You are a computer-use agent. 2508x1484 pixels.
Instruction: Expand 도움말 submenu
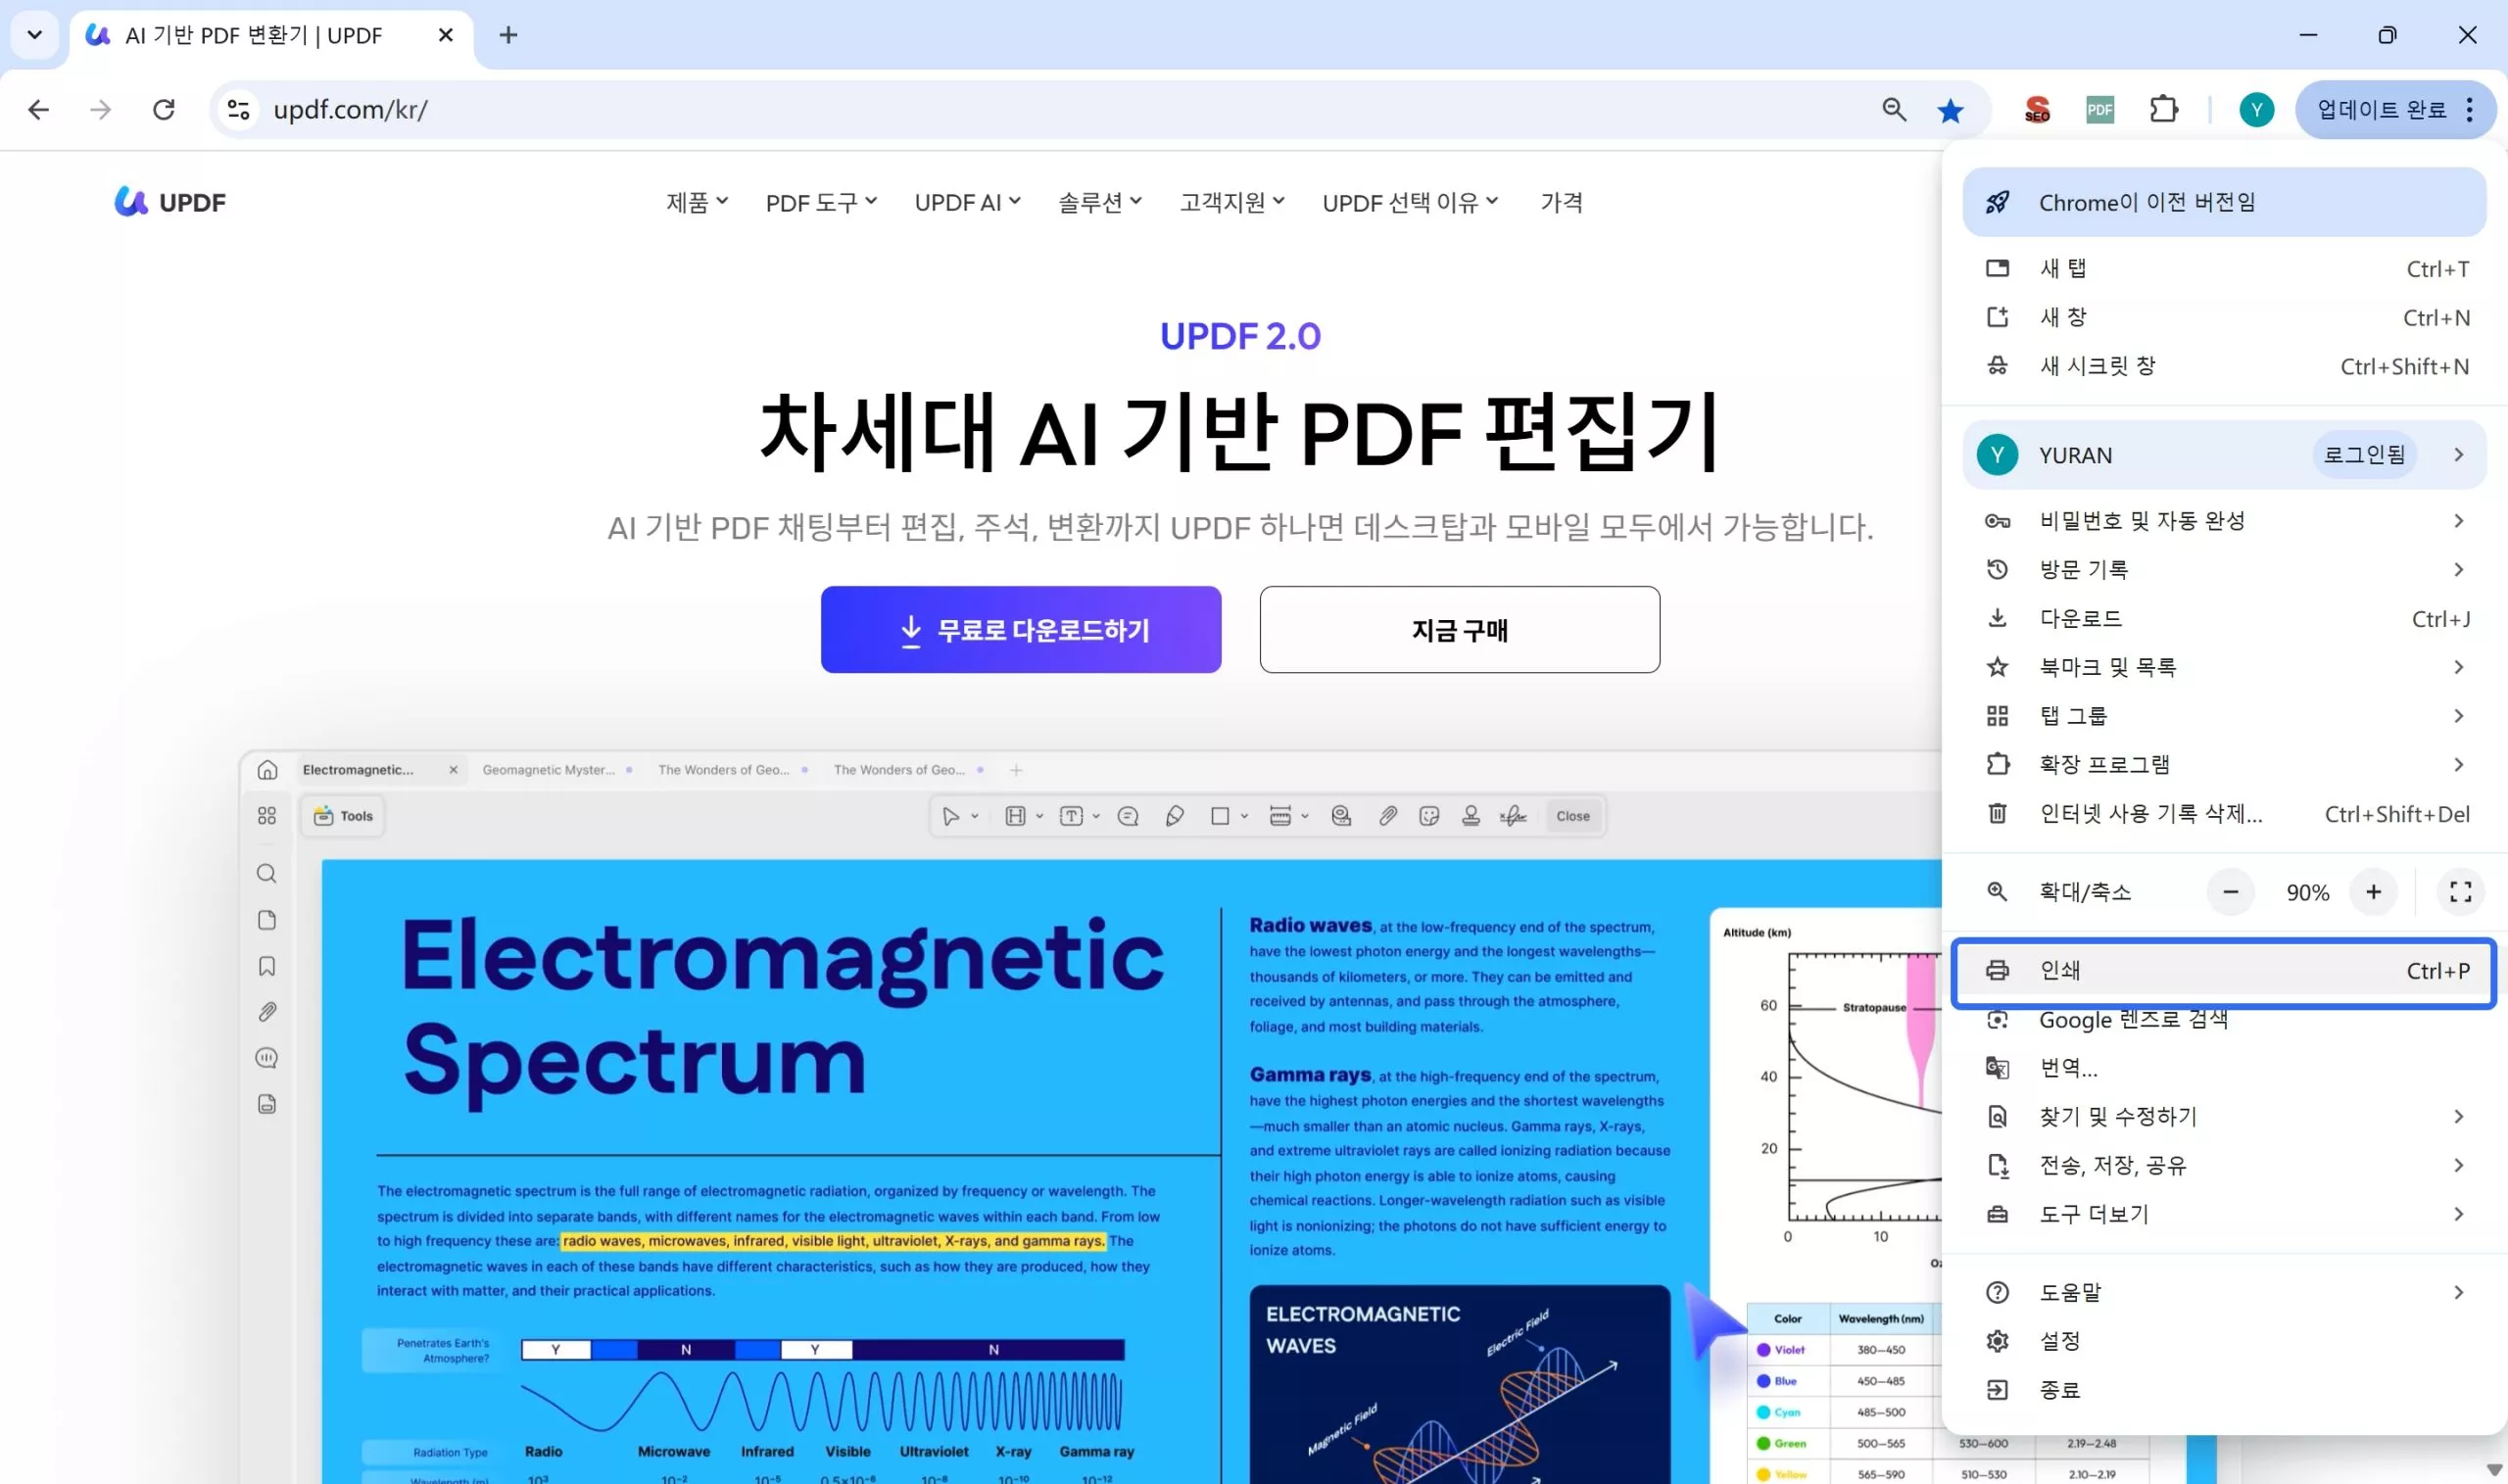click(2224, 1292)
